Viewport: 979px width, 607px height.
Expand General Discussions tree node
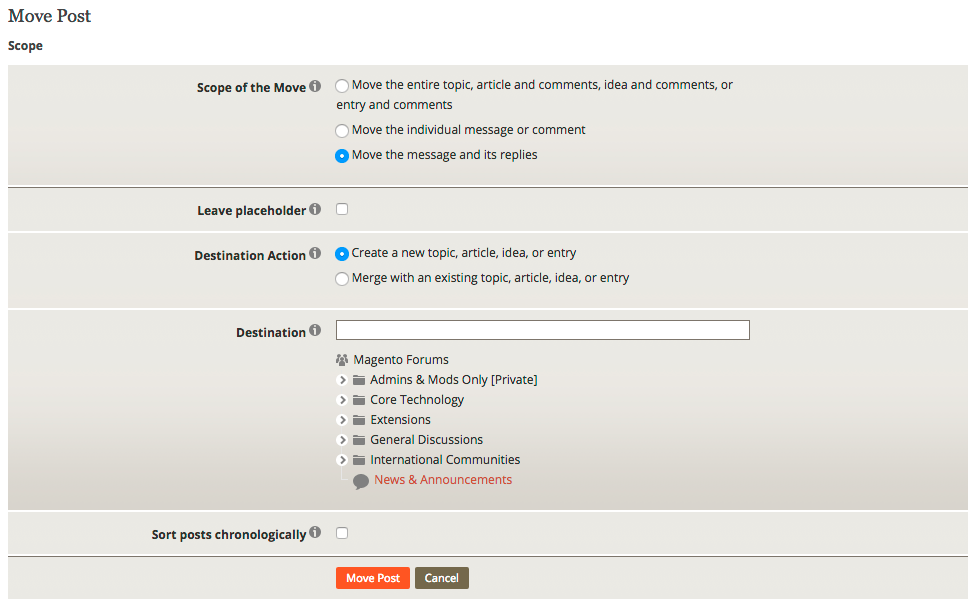pos(342,440)
